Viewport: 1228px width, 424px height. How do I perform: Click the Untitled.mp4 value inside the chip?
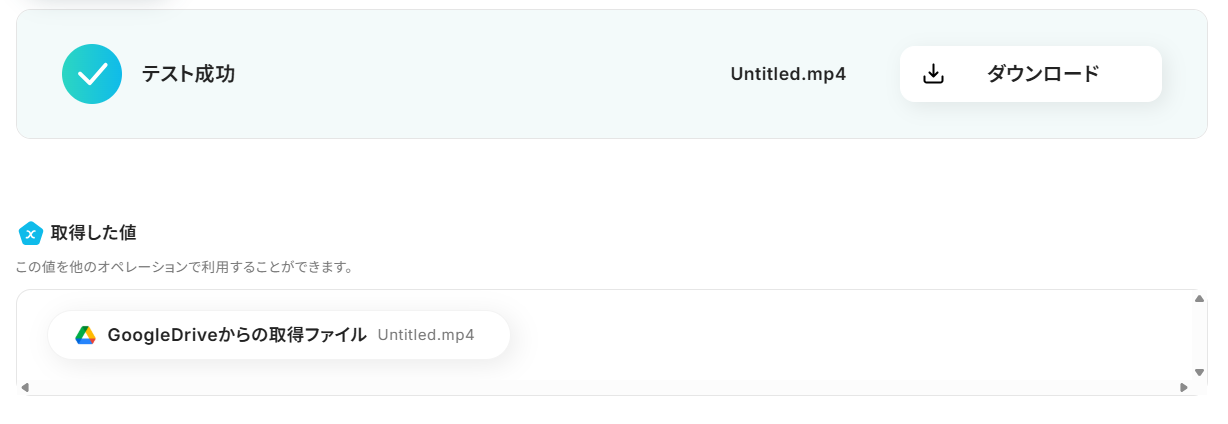coord(426,335)
